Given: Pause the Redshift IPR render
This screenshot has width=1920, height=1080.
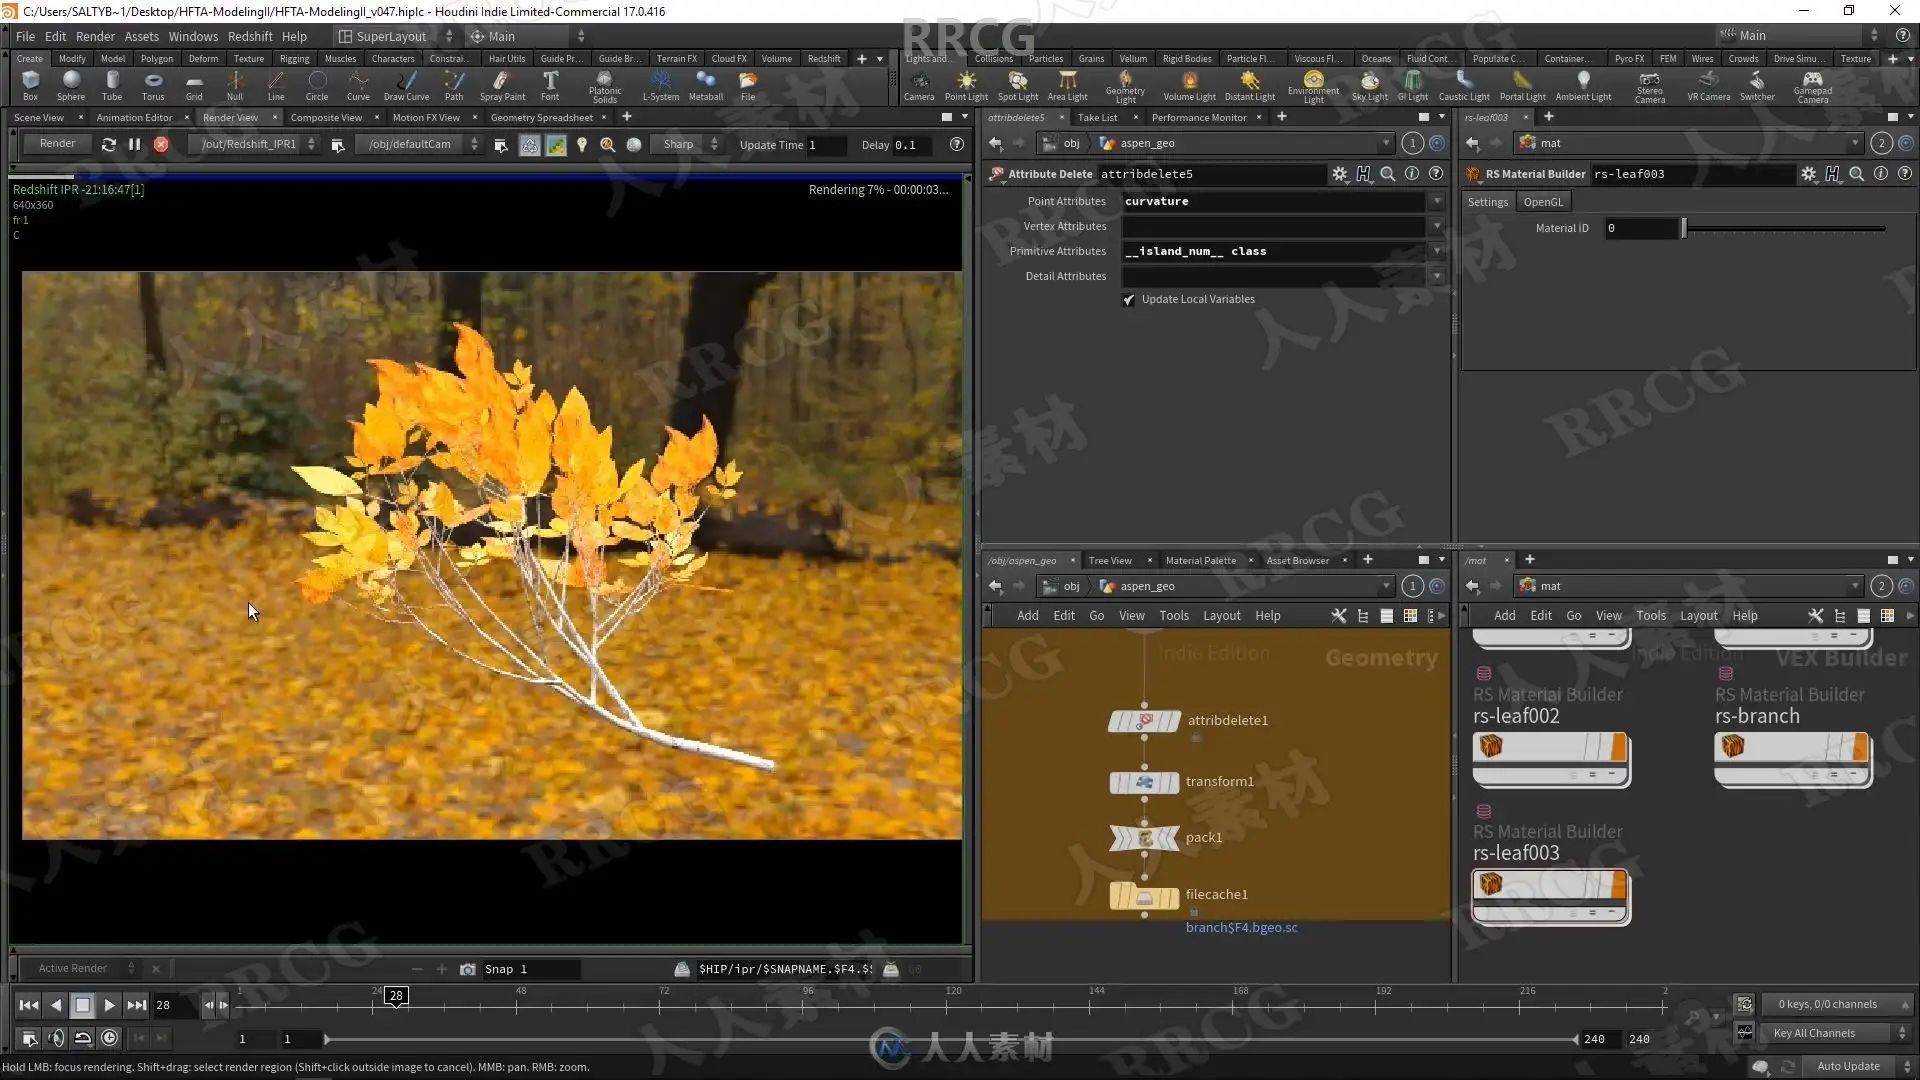Looking at the screenshot, I should pyautogui.click(x=135, y=144).
